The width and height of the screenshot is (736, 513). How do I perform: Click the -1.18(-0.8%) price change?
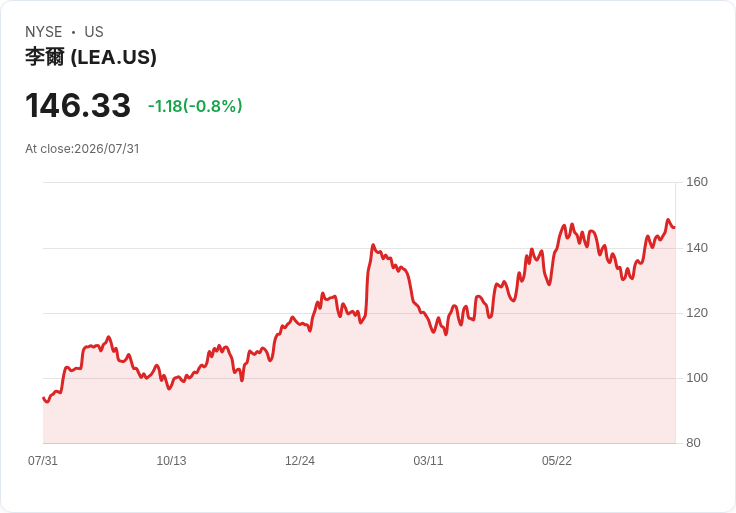(195, 106)
